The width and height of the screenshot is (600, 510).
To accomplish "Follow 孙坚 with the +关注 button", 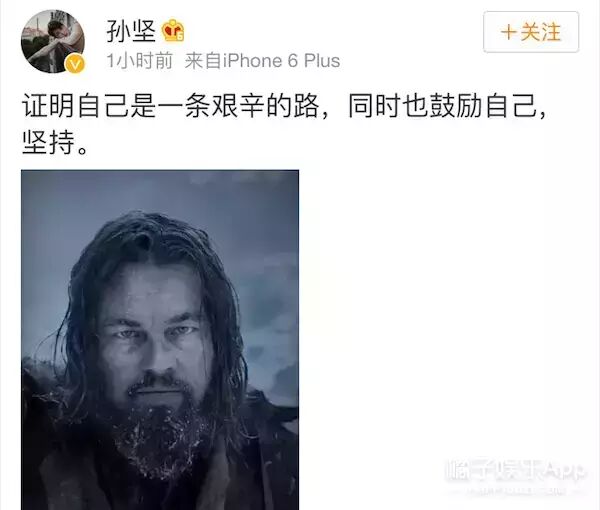I will click(x=531, y=32).
